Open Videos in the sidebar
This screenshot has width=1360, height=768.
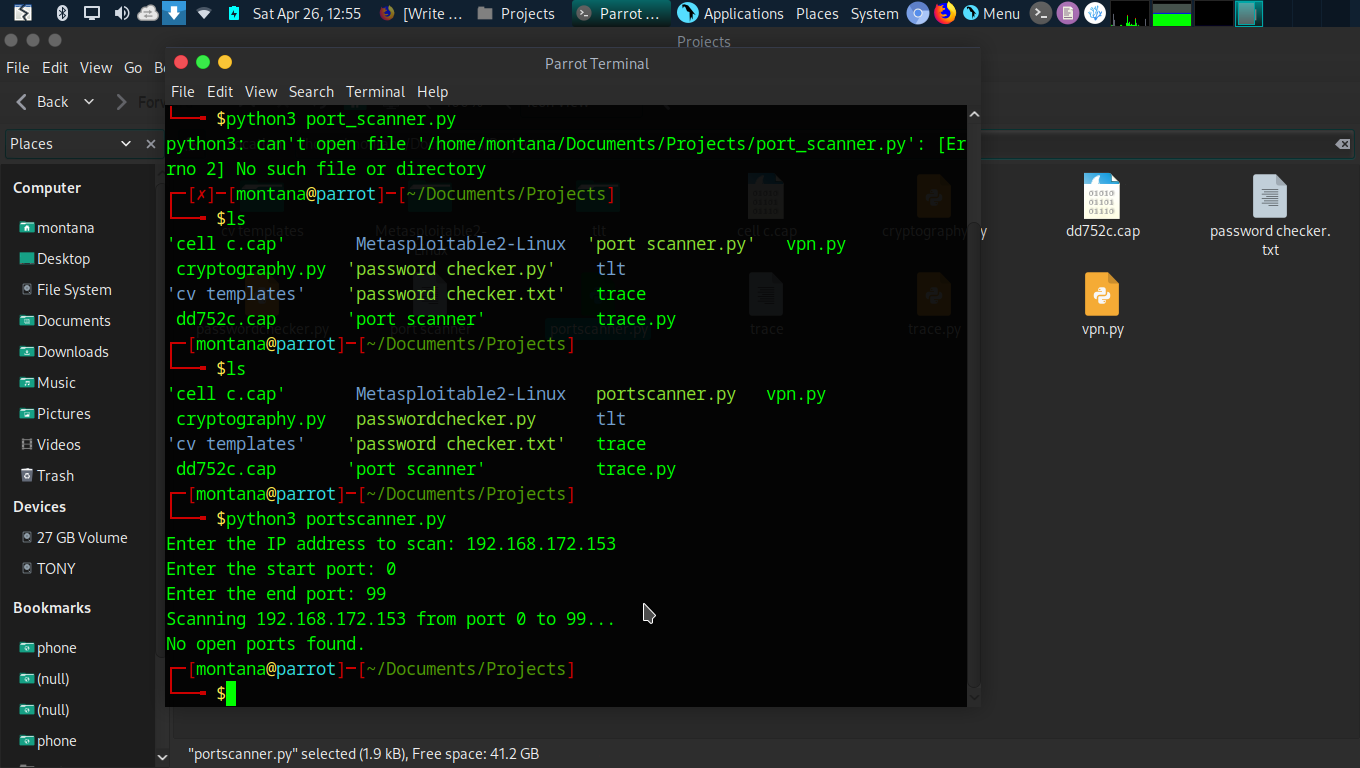pyautogui.click(x=50, y=444)
